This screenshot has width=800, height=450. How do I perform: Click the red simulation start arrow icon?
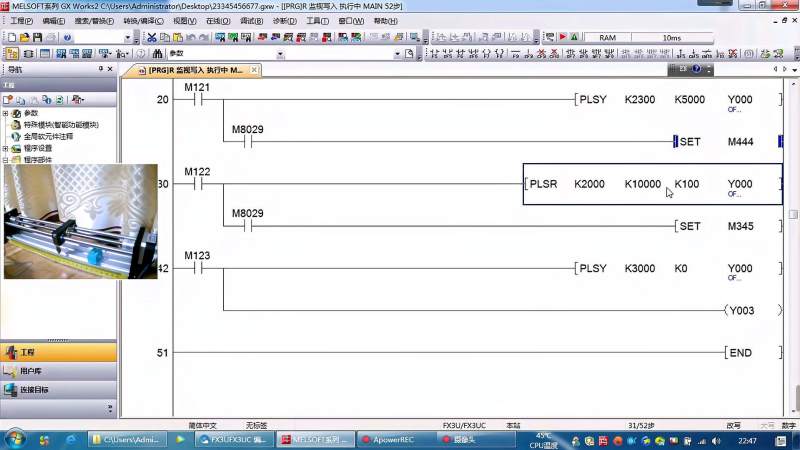point(562,37)
